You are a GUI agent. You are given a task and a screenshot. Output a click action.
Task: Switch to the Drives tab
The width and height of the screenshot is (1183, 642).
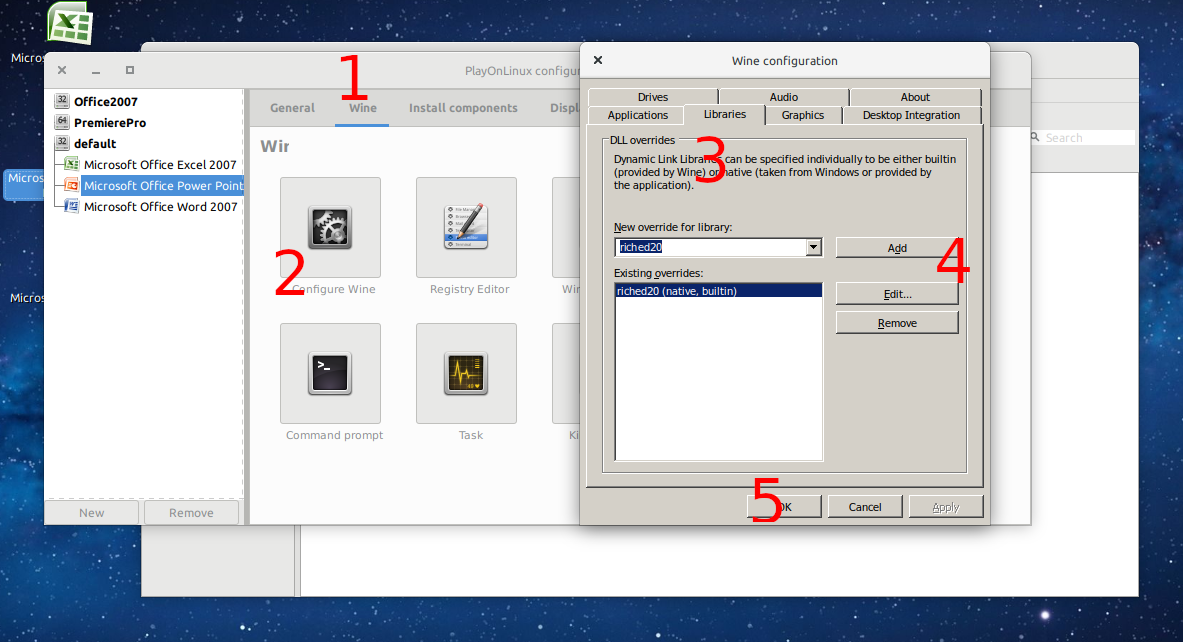coord(653,97)
